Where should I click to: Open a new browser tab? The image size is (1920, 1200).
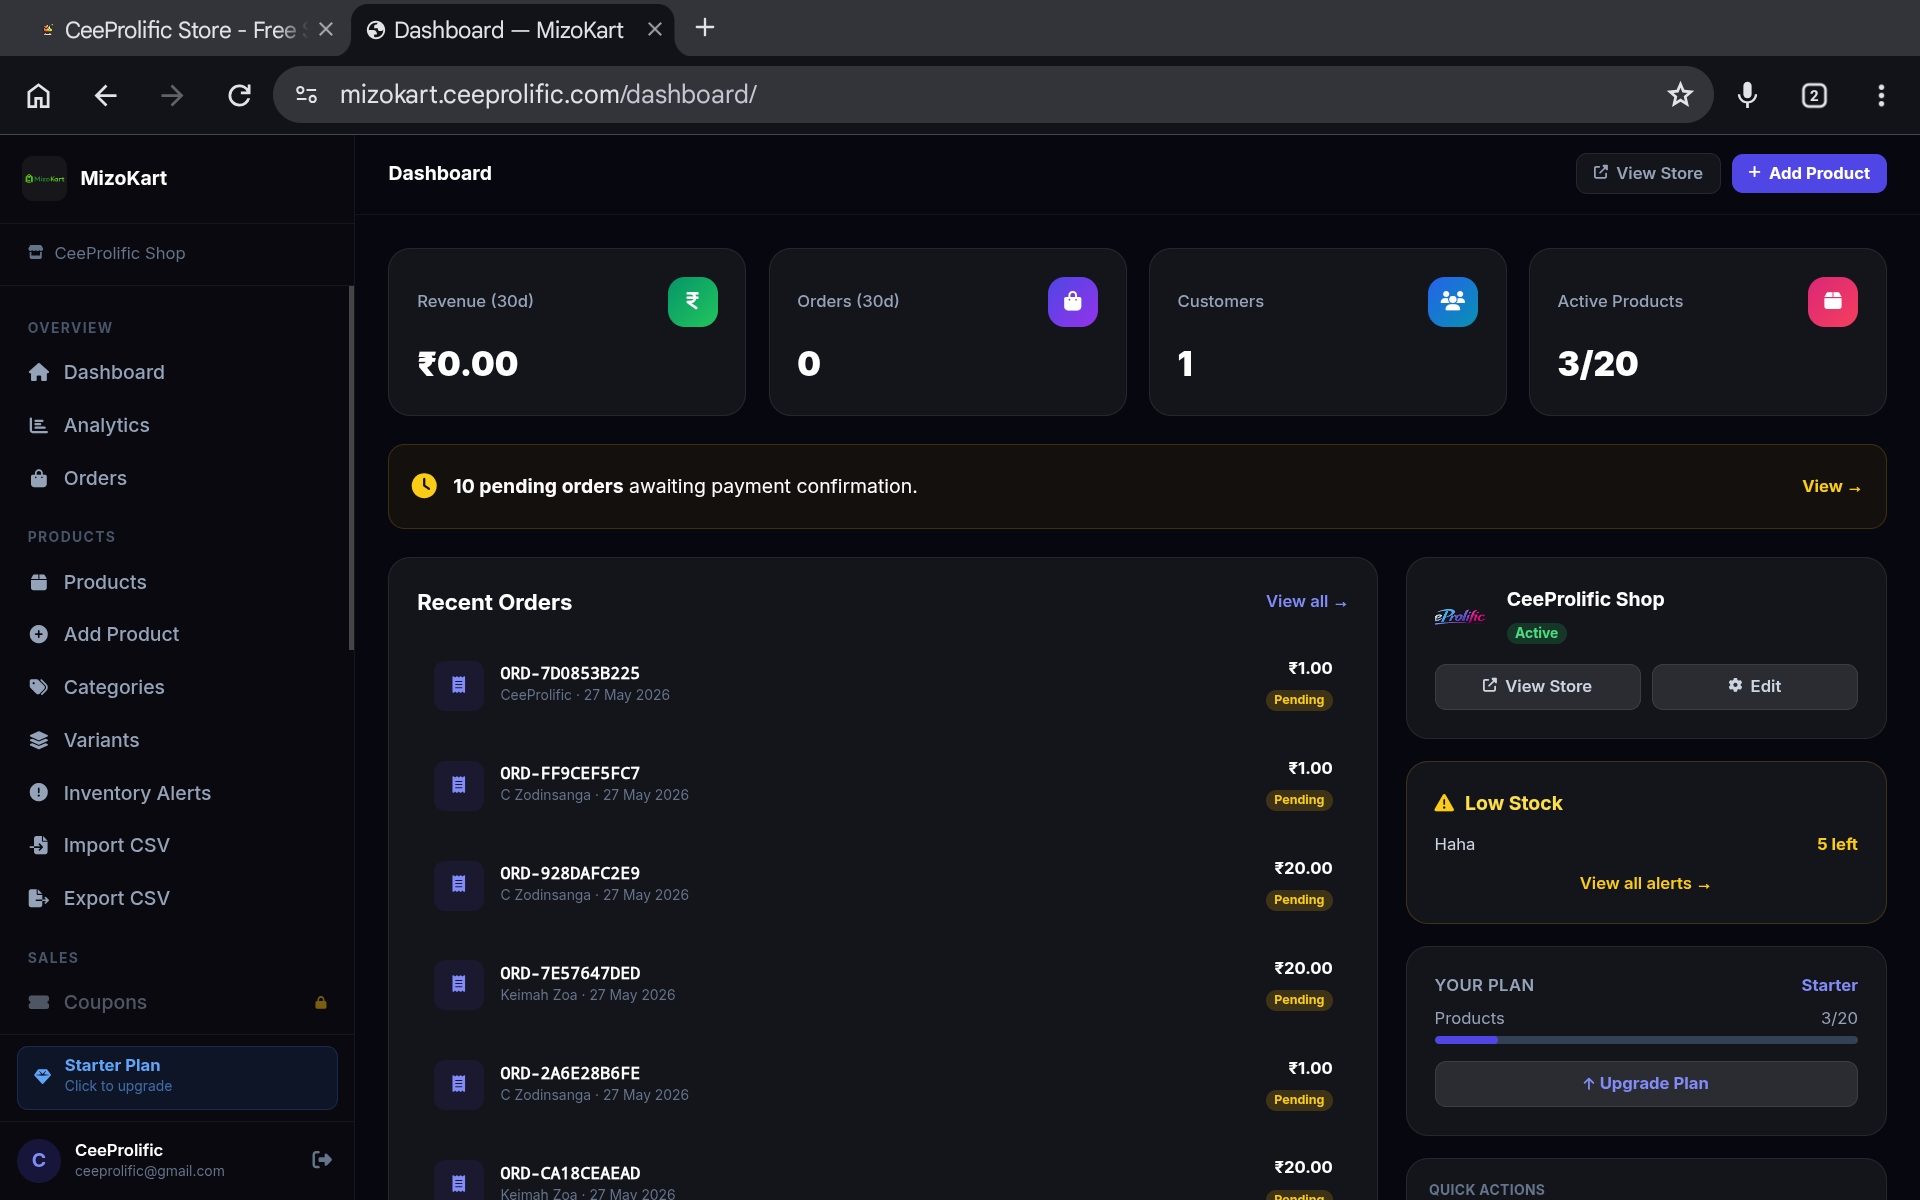(x=705, y=28)
